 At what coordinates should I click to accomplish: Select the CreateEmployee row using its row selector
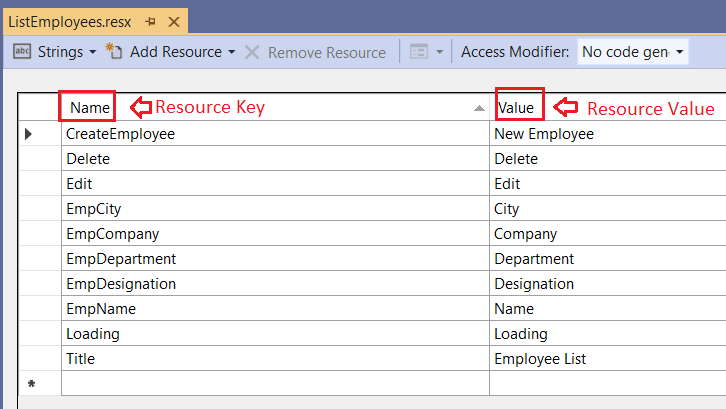tap(28, 134)
